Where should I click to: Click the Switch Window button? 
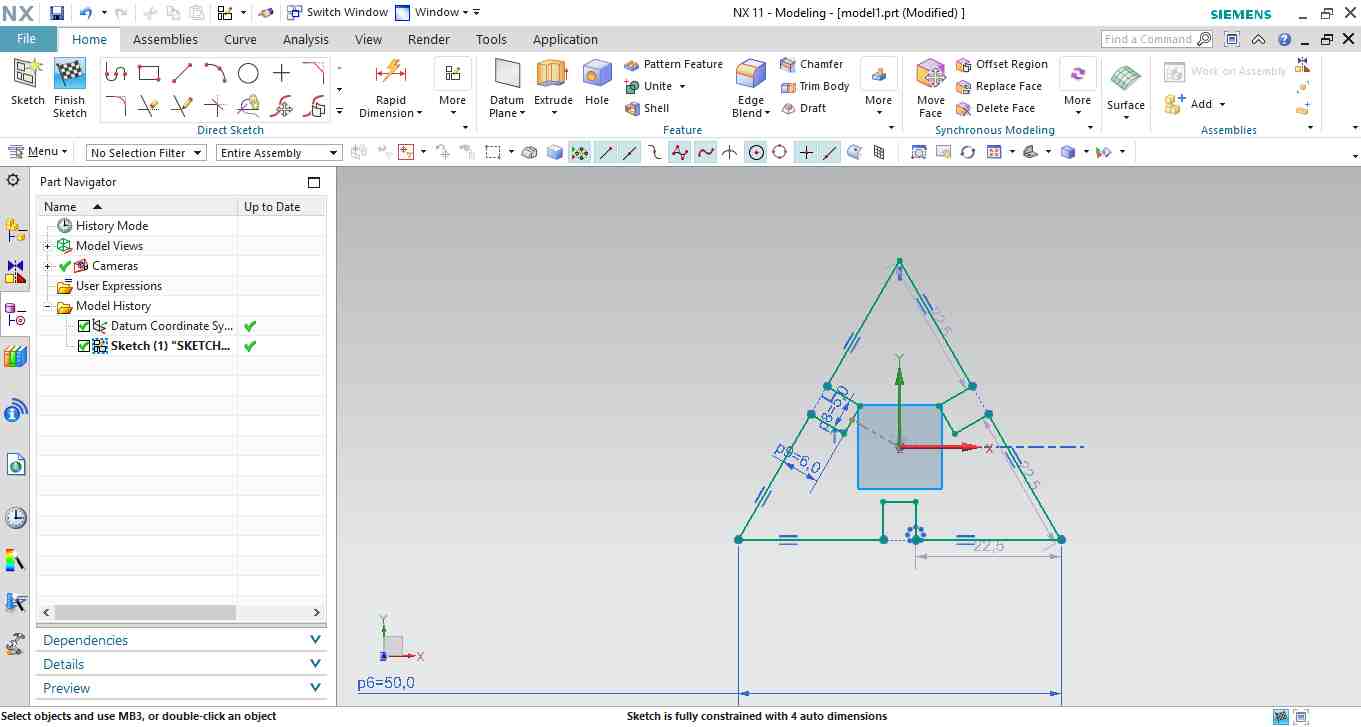(x=338, y=12)
